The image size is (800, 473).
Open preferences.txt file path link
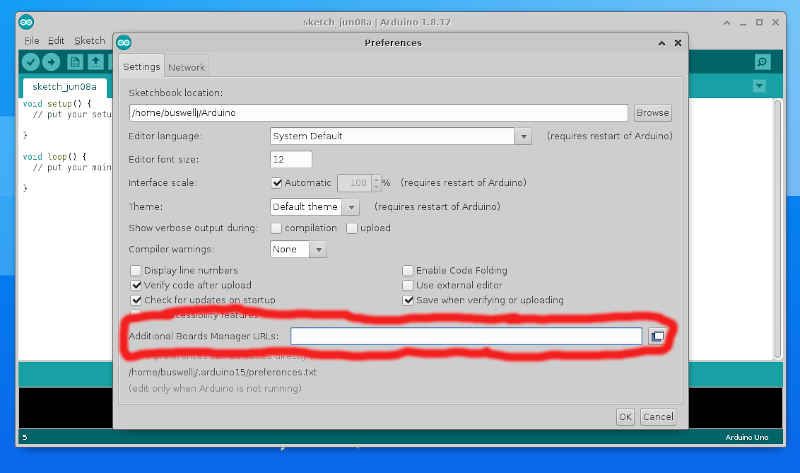tap(222, 372)
